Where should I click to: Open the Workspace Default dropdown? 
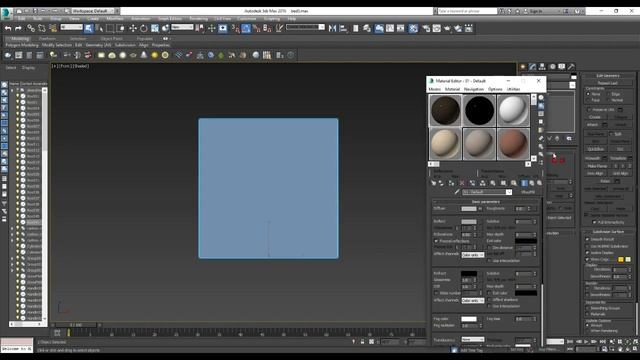tap(93, 11)
